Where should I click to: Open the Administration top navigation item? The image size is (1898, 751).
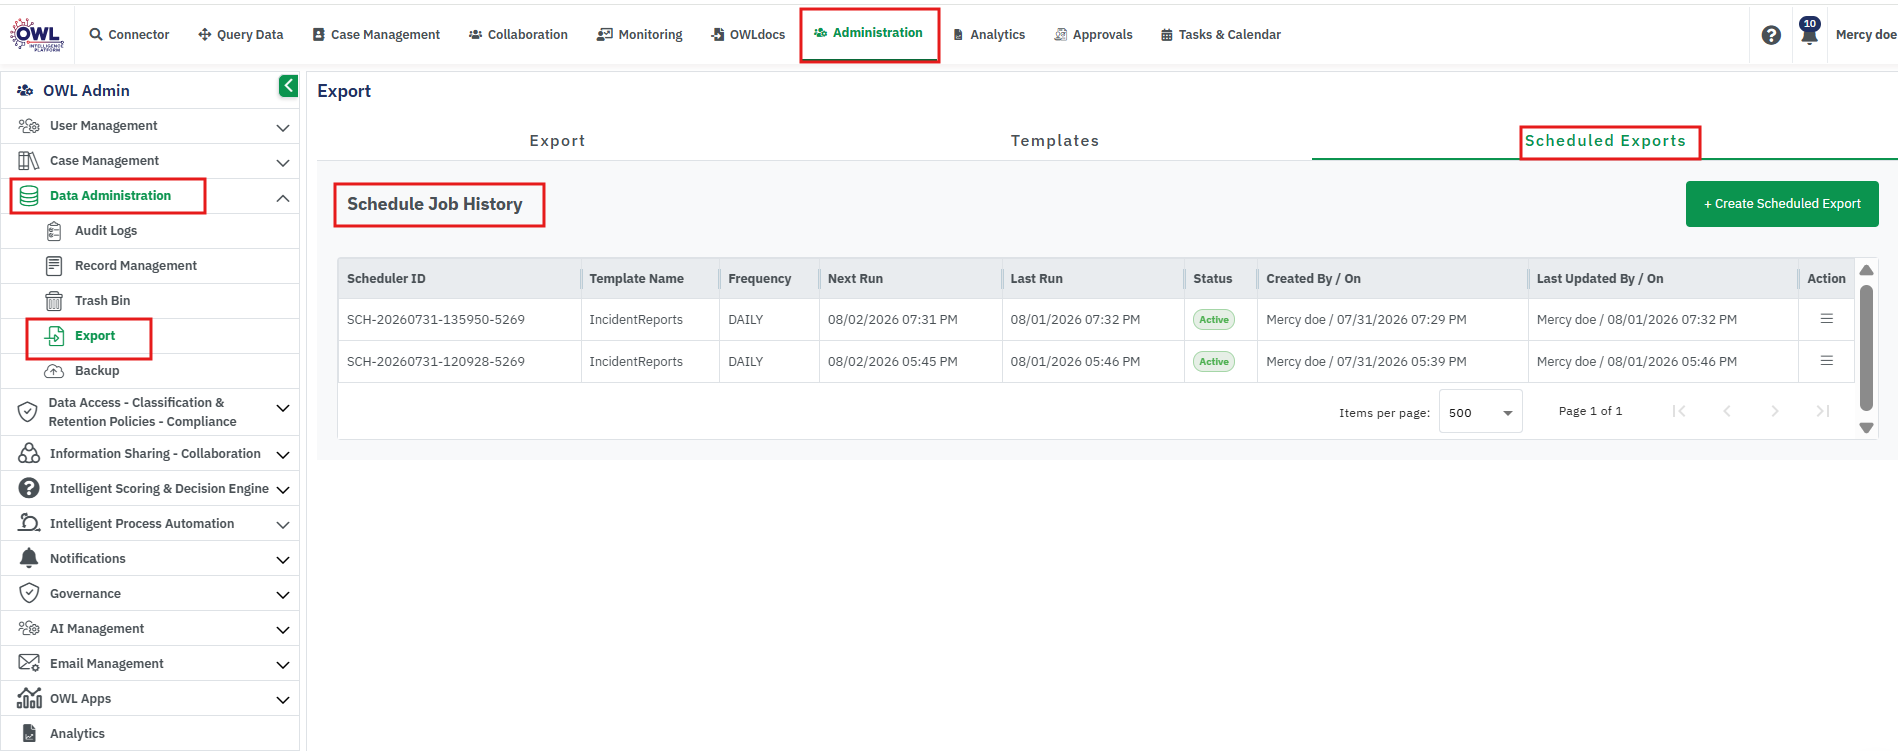(868, 33)
